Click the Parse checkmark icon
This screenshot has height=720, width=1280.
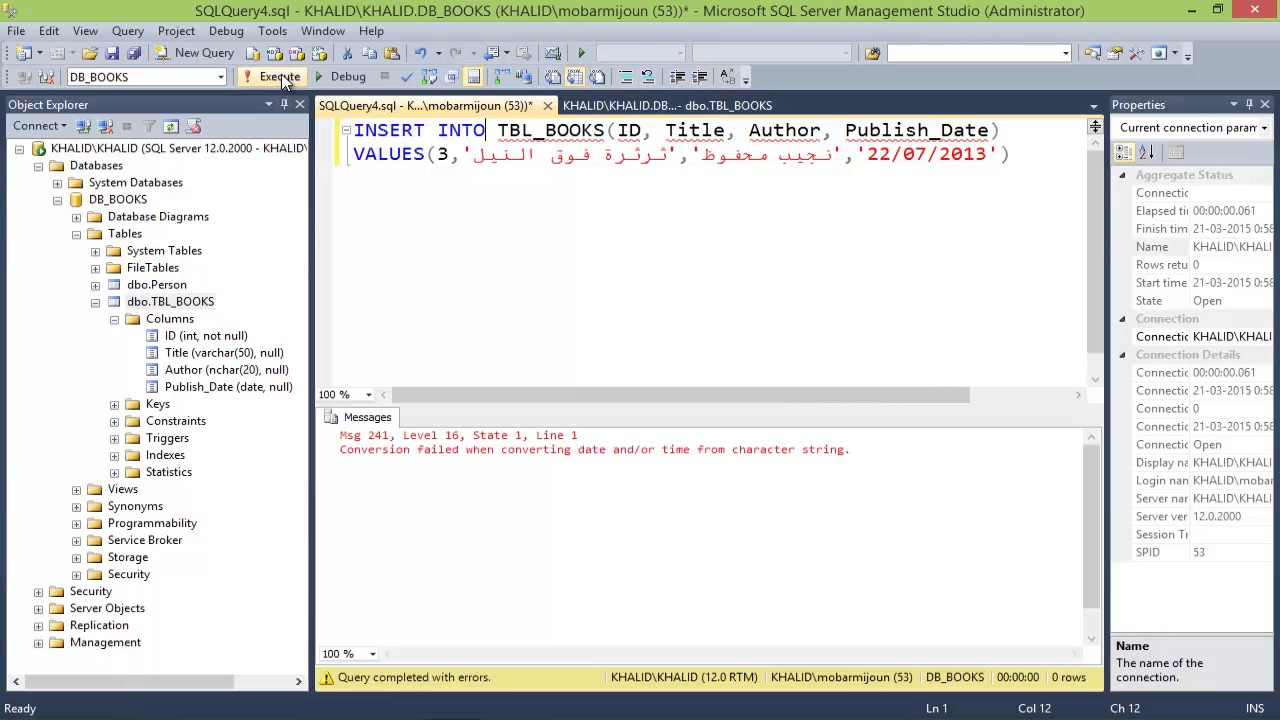[x=406, y=77]
